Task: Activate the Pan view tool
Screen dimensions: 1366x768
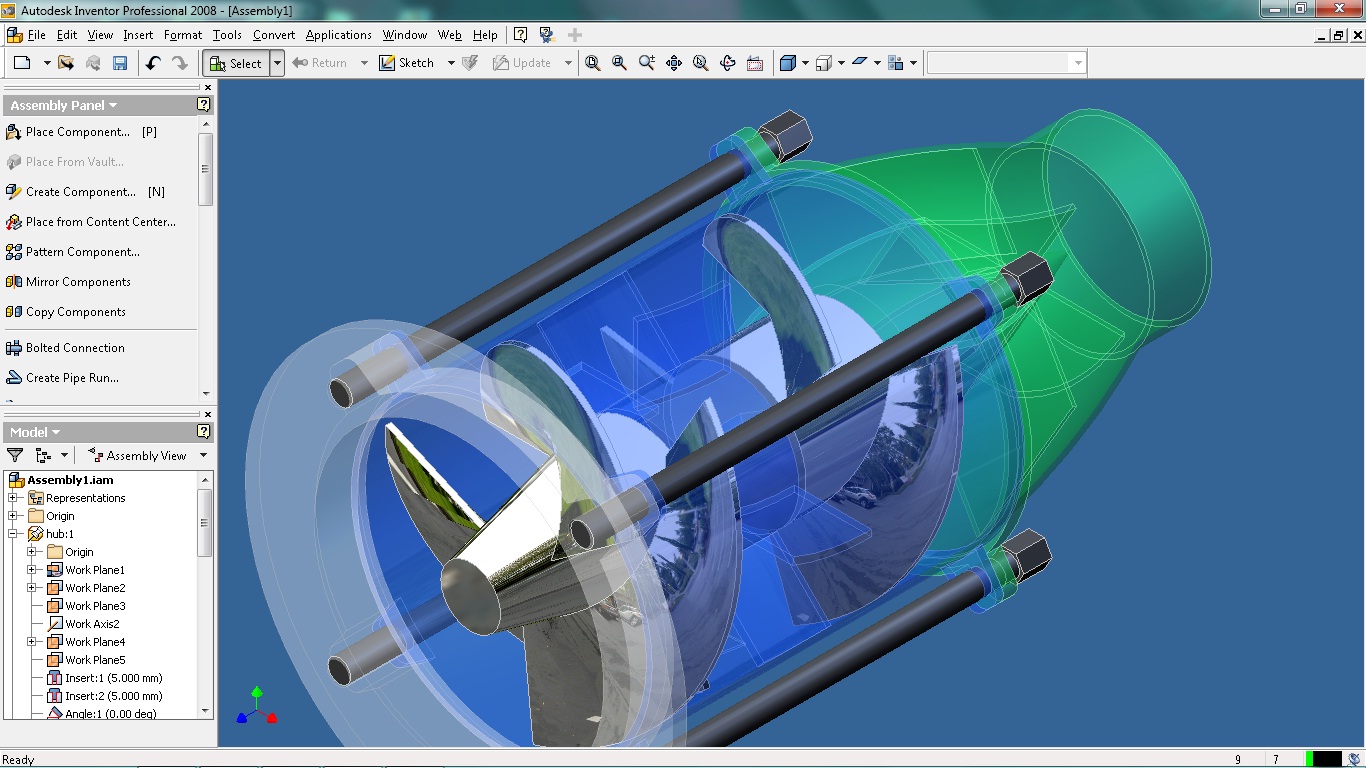Action: pyautogui.click(x=674, y=63)
